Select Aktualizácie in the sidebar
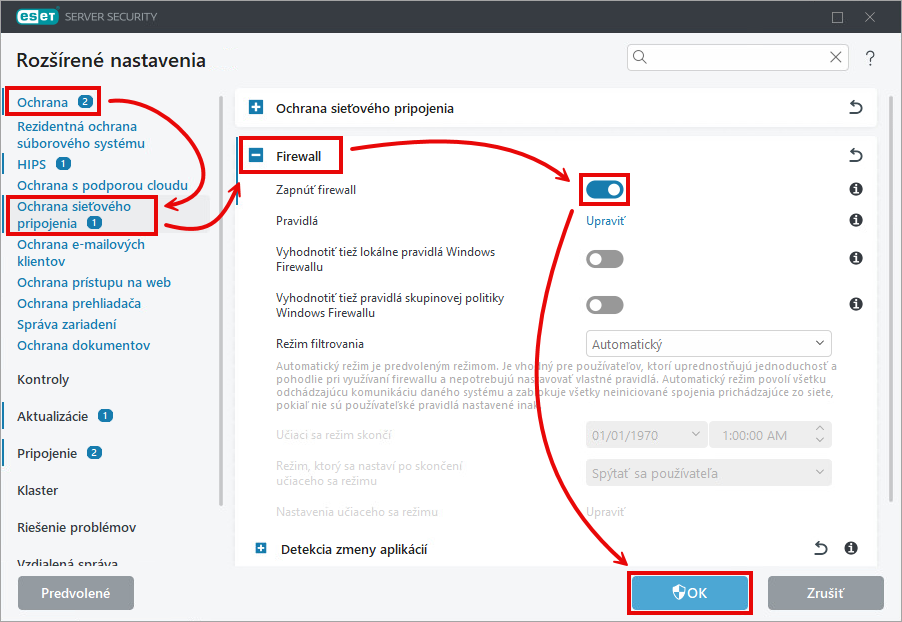The width and height of the screenshot is (902, 622). 53,416
